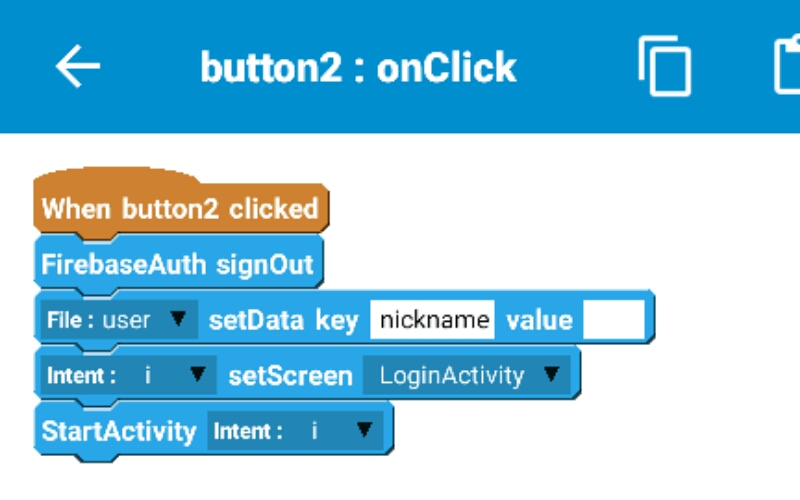Open the File user dropdown arrow
This screenshot has height=500, width=800.
tap(178, 319)
